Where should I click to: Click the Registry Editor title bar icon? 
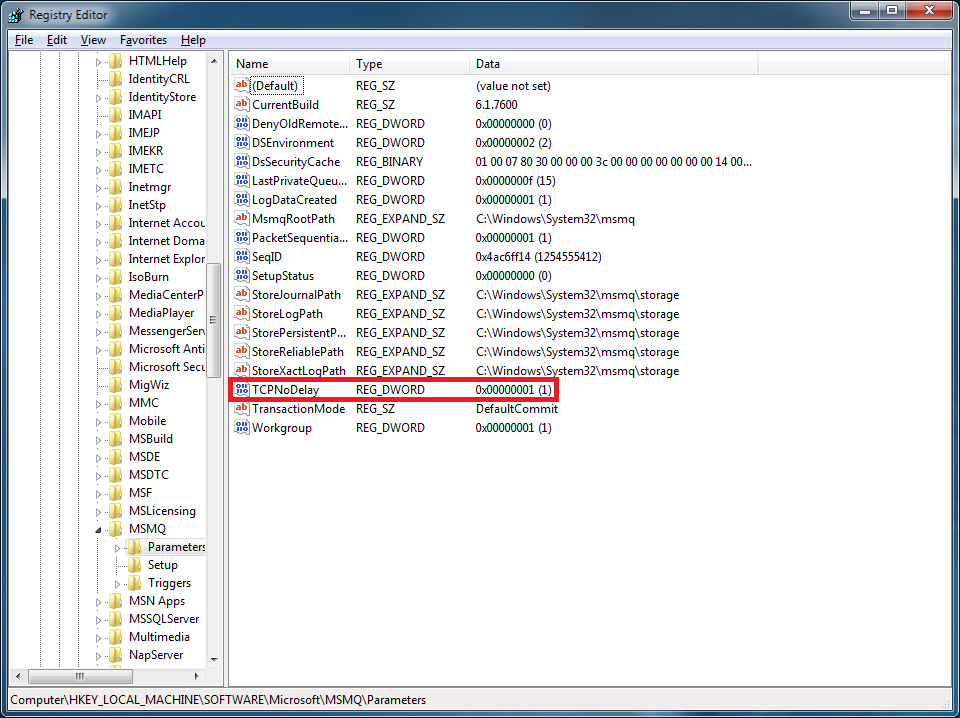17,15
